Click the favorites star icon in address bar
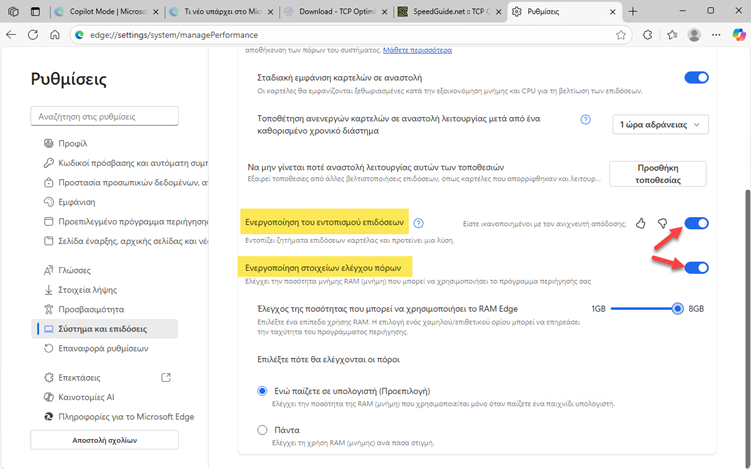This screenshot has width=751, height=469. coord(621,34)
